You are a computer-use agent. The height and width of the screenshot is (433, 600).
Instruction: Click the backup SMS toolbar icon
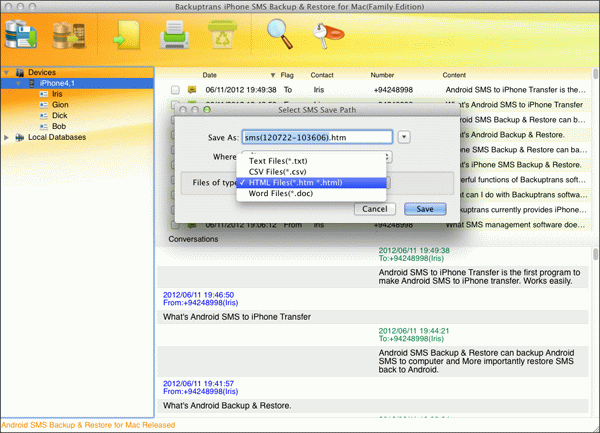22,38
